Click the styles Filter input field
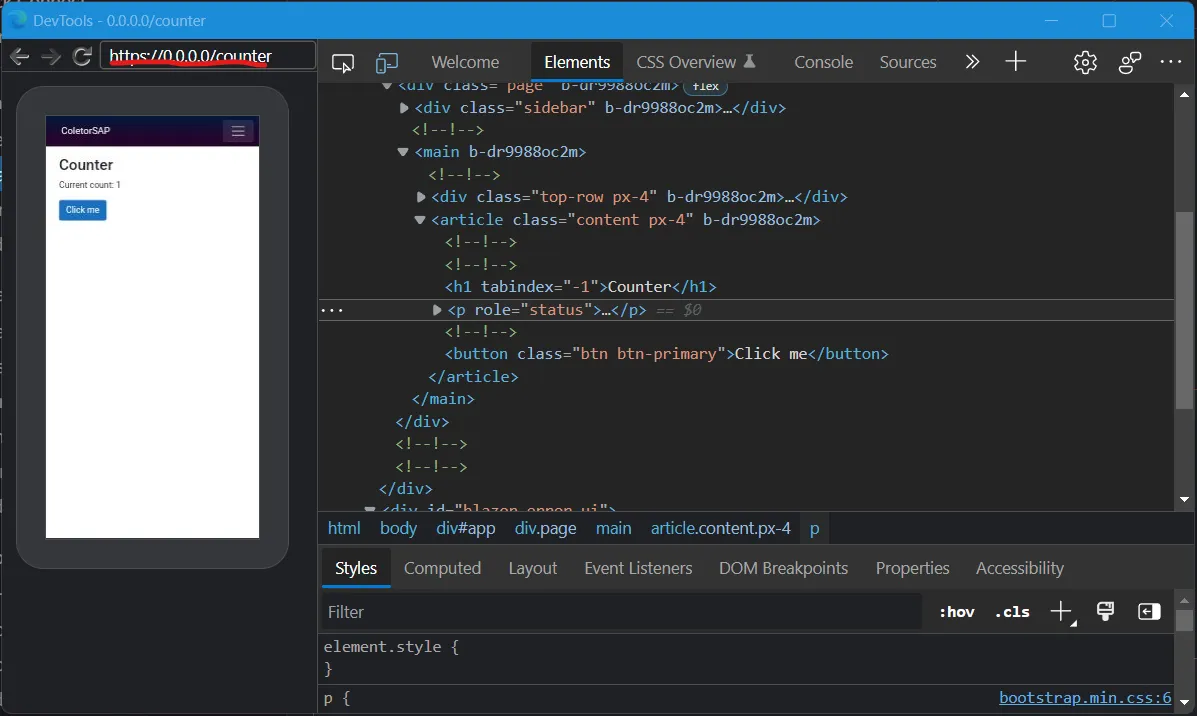This screenshot has width=1197, height=716. (620, 612)
